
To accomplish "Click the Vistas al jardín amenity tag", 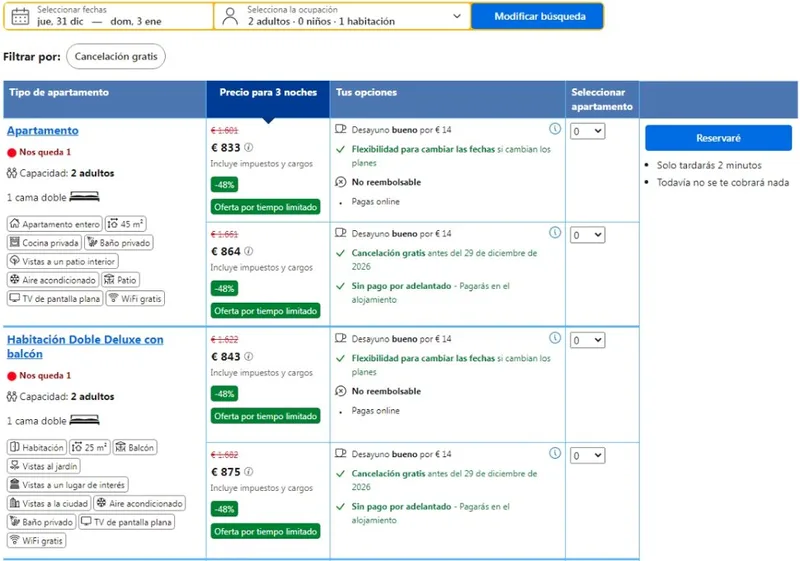I will coord(43,466).
